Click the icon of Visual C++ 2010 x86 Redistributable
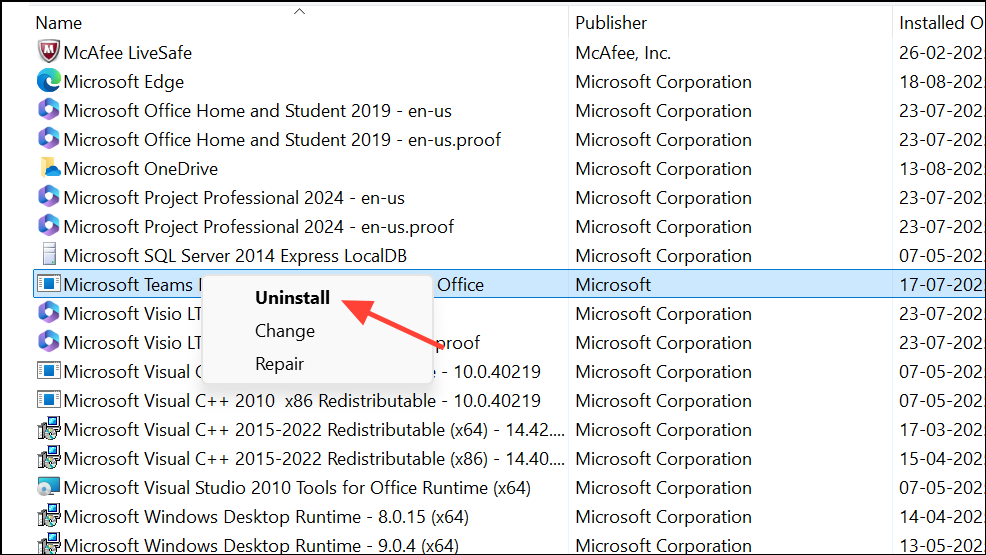This screenshot has width=986, height=555. click(x=48, y=400)
